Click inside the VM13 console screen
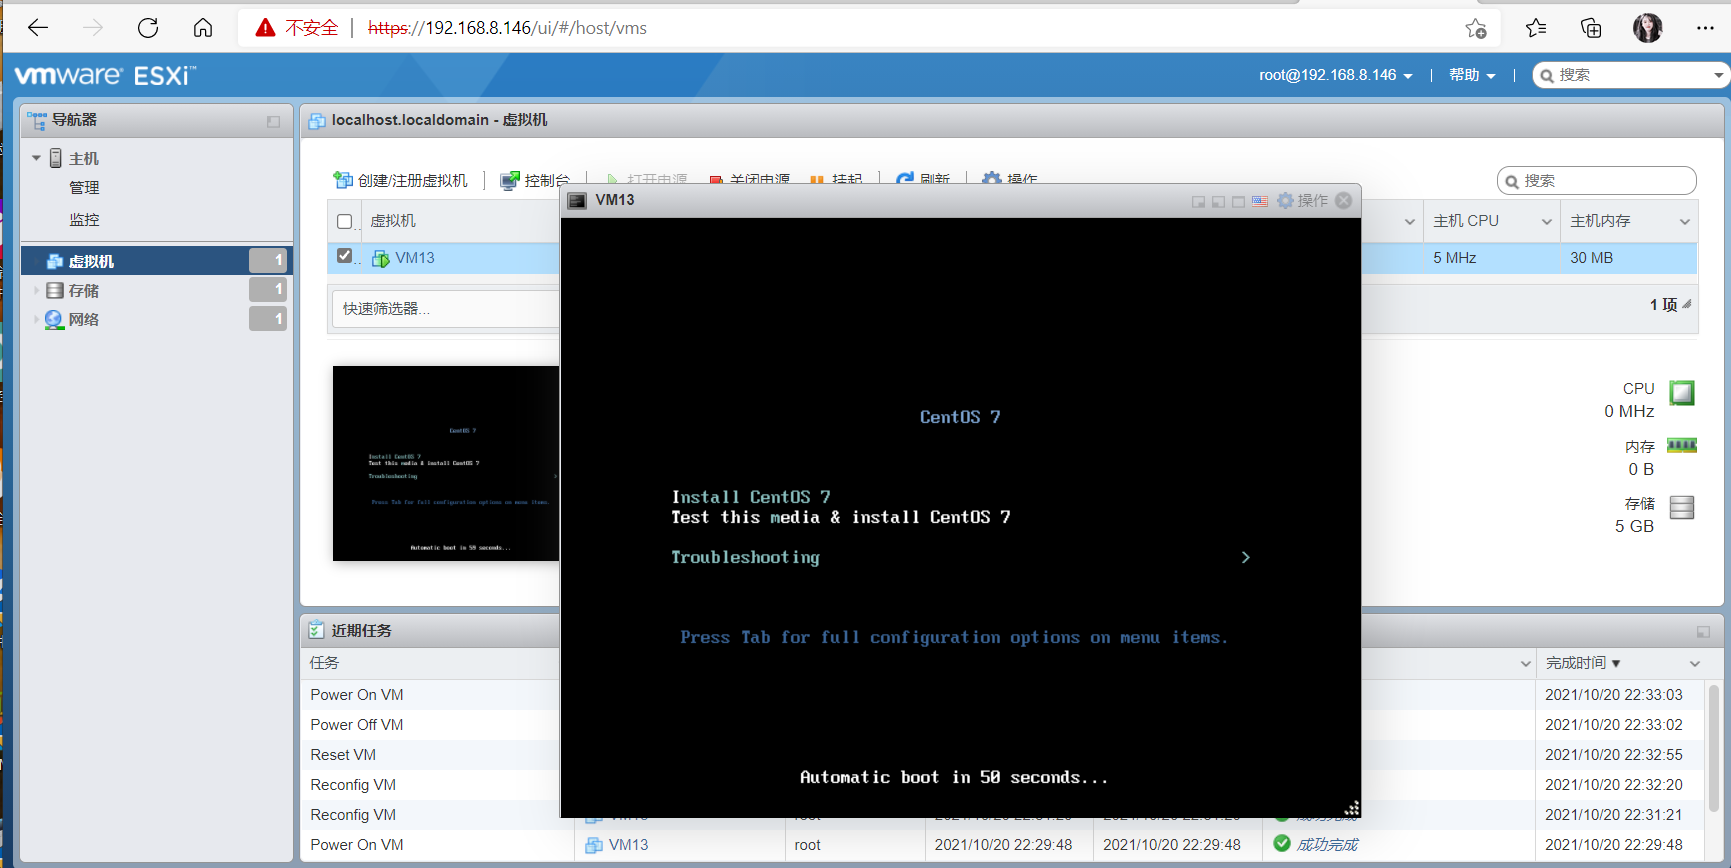The image size is (1731, 868). pyautogui.click(x=960, y=517)
